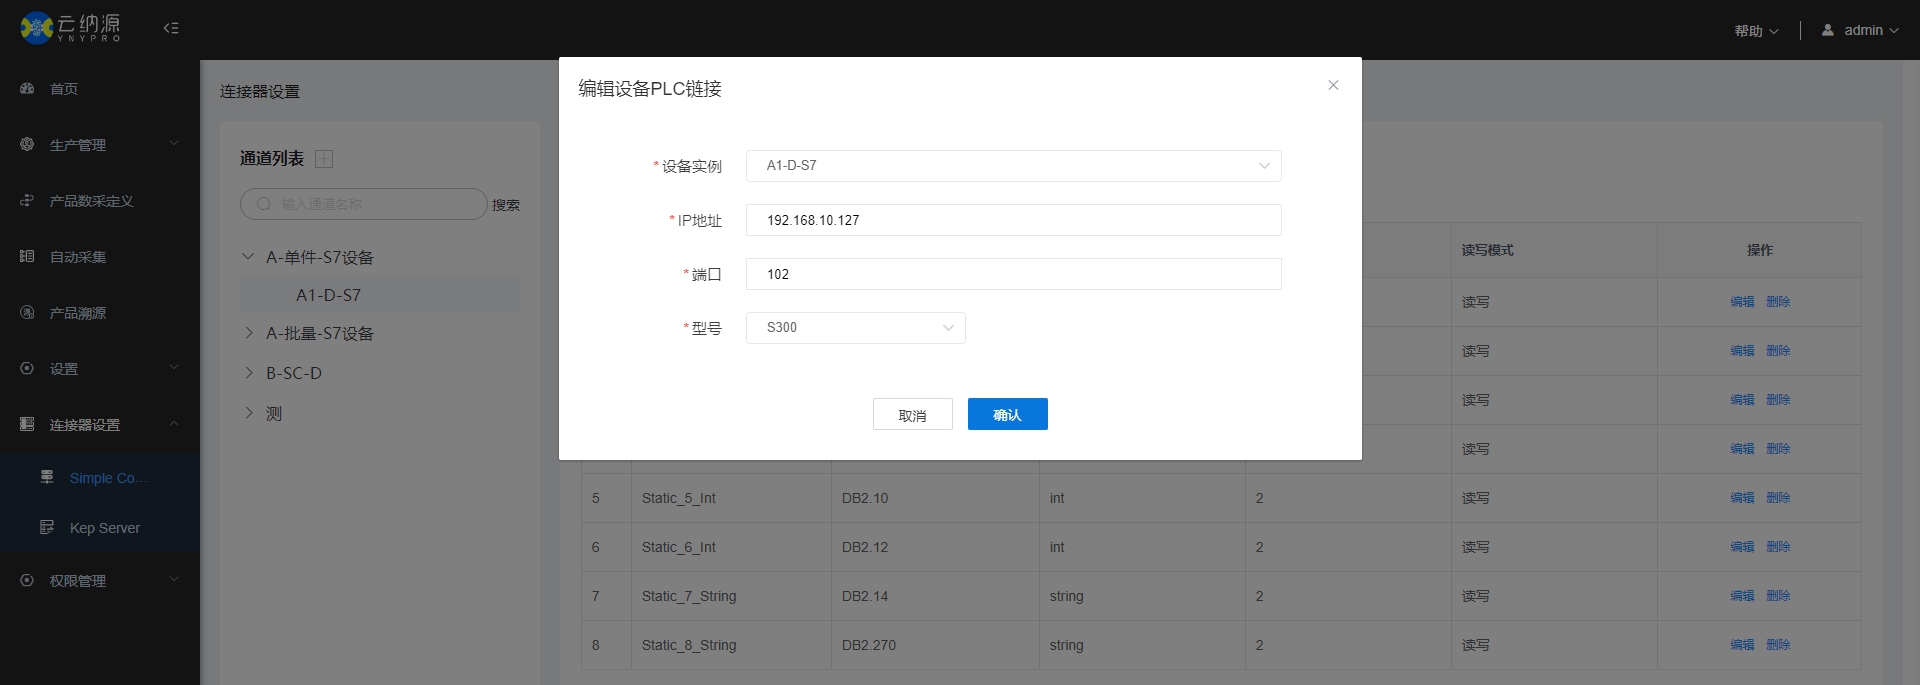Click the 取消 button

(912, 414)
